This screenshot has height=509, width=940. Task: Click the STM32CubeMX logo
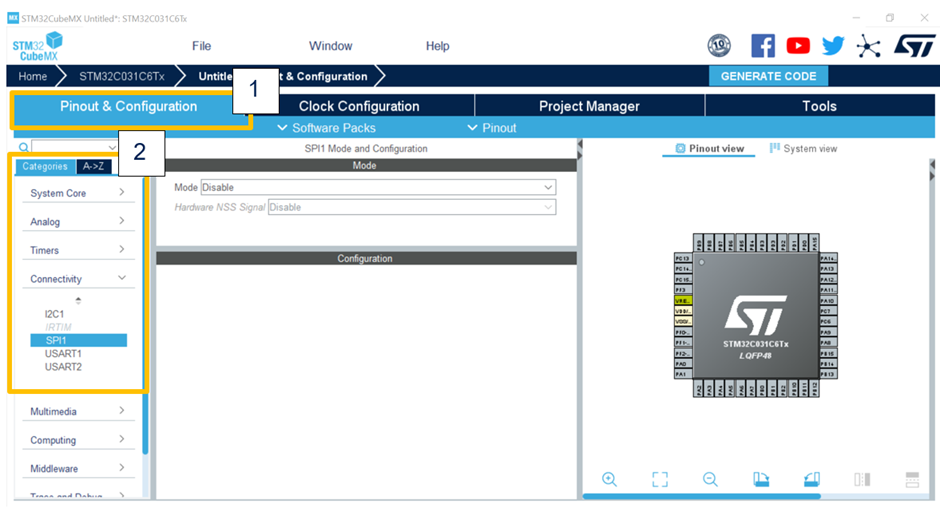pos(38,46)
